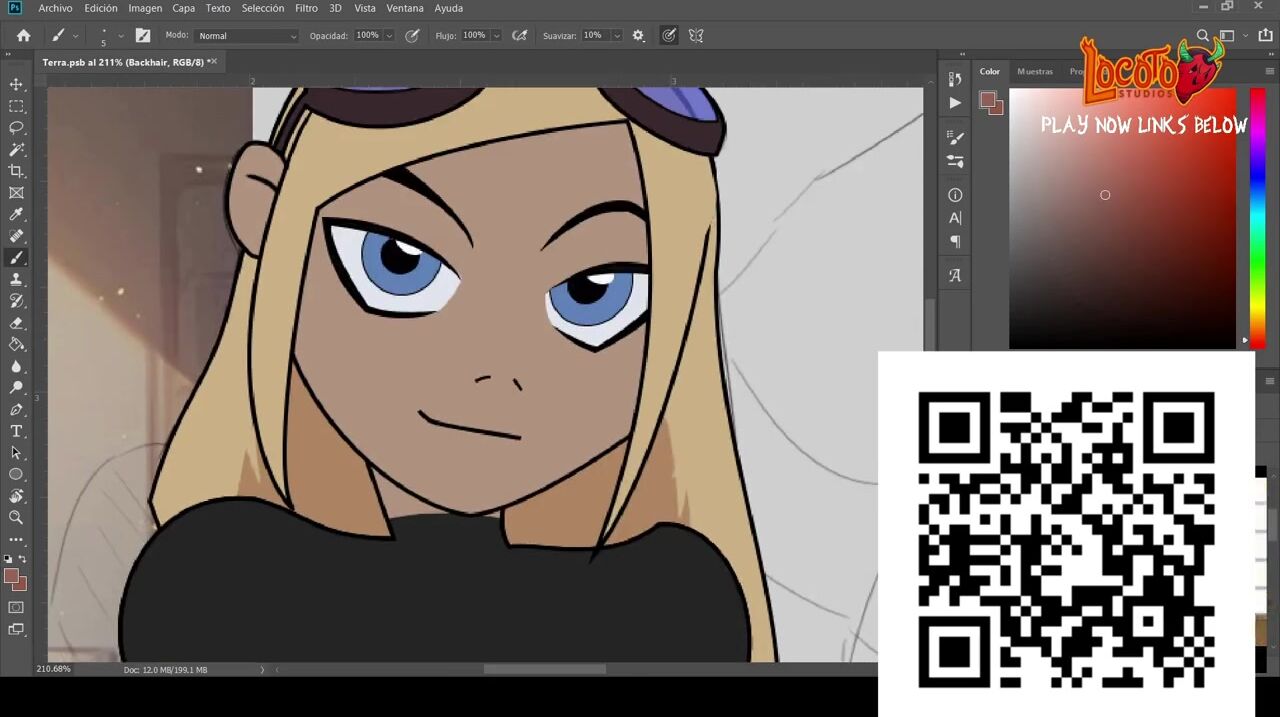Select the Zoom tool
Screen dimensions: 1280x717
[x=16, y=518]
